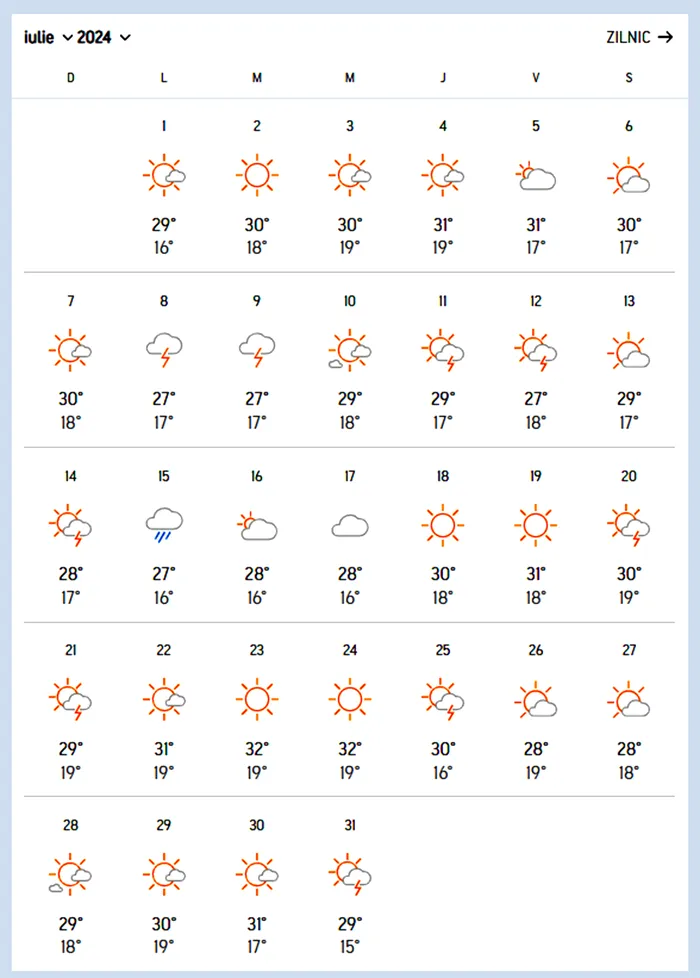
Task: Click the 31° temperature on day 19
Action: [x=535, y=574]
